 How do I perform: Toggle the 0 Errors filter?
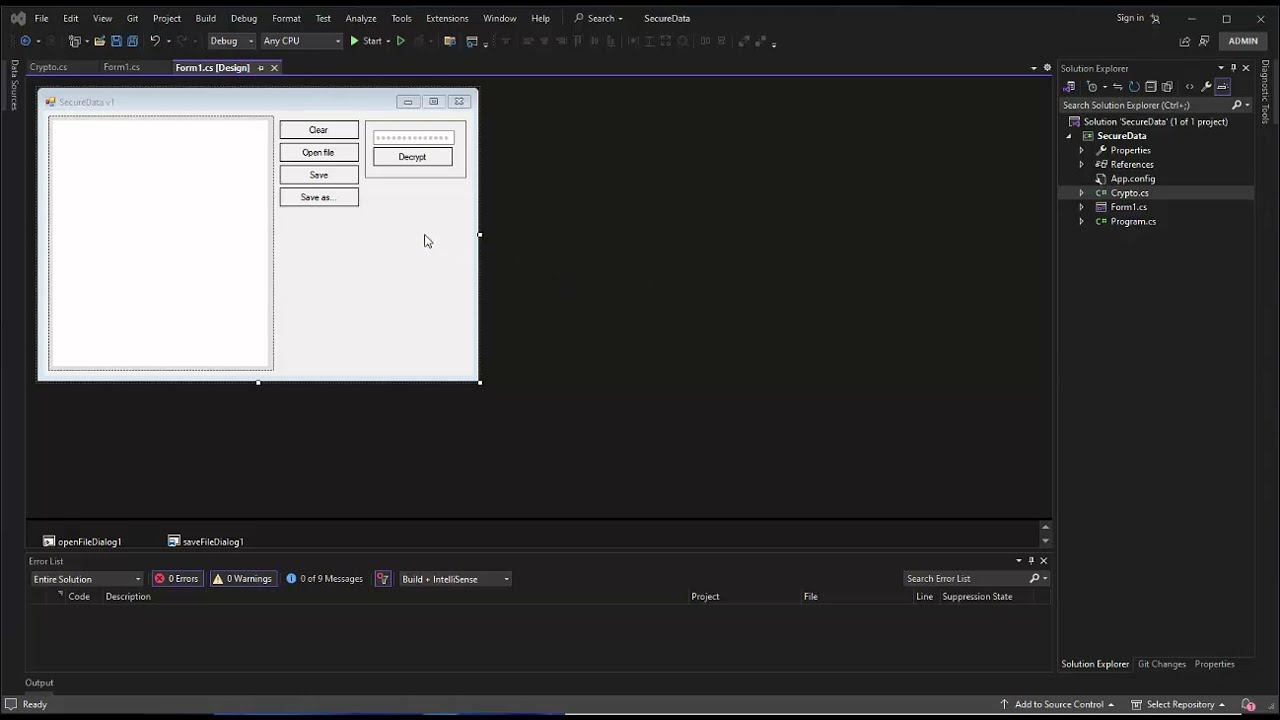point(176,579)
